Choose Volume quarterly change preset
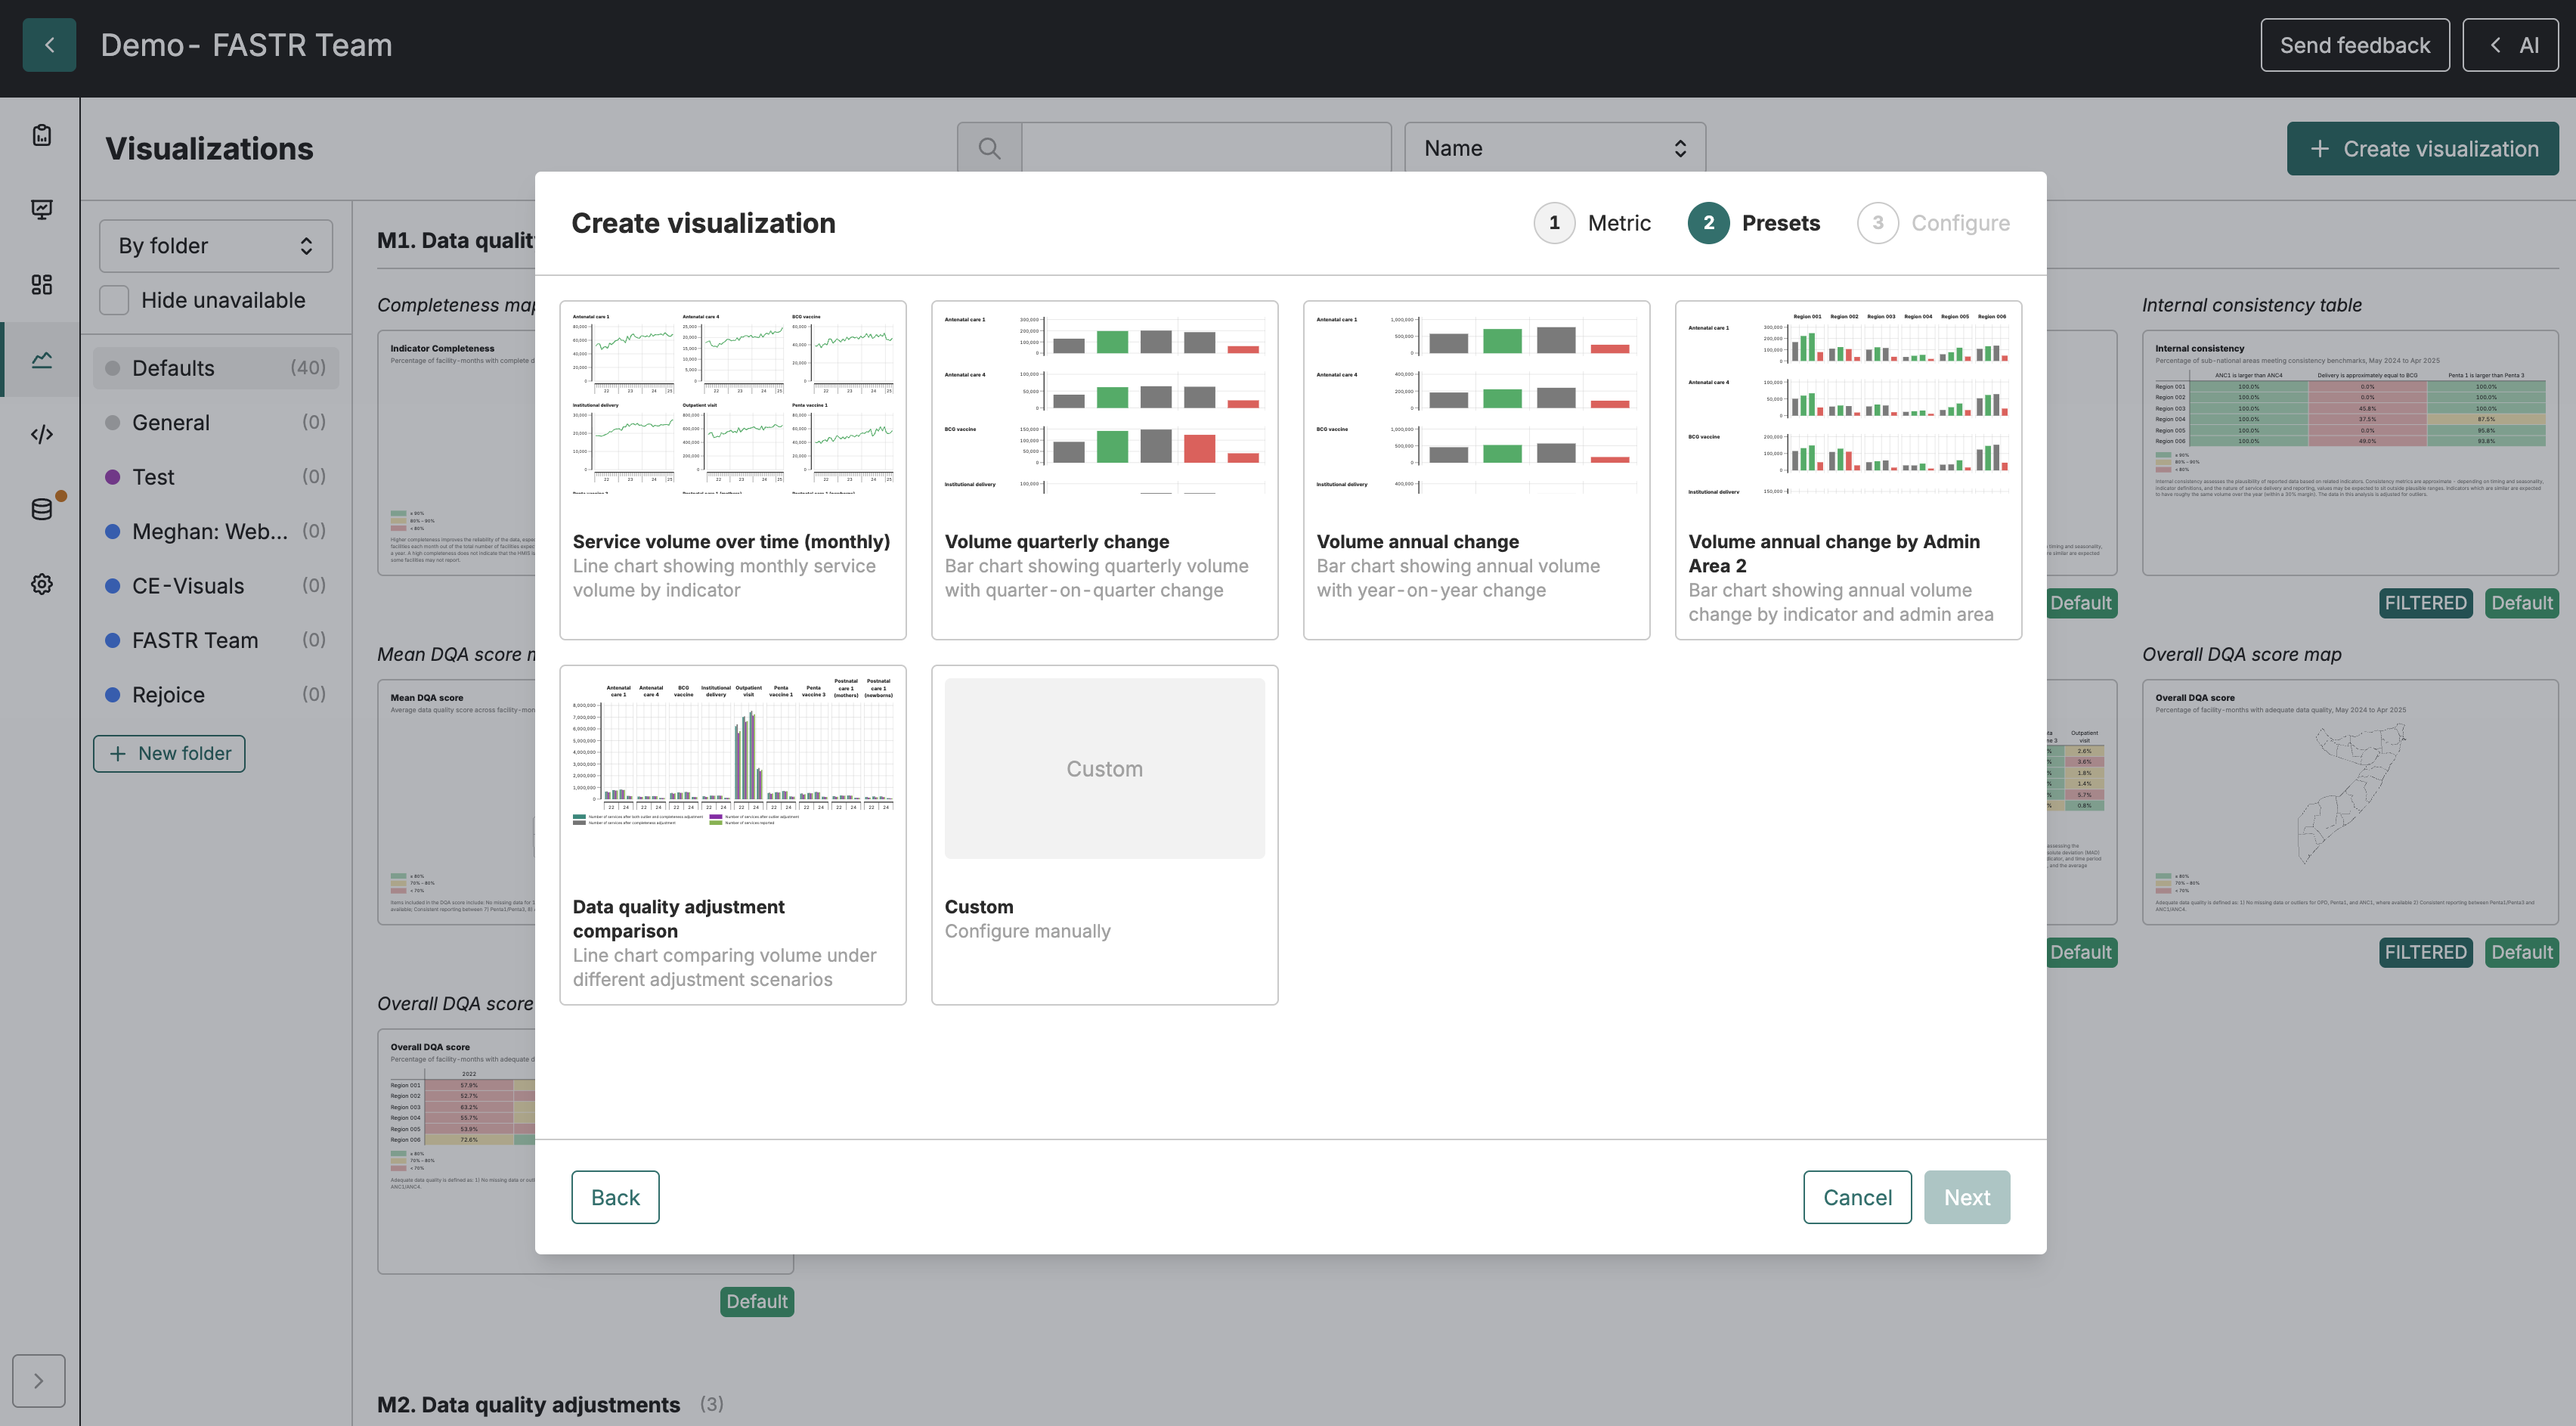 [x=1104, y=470]
